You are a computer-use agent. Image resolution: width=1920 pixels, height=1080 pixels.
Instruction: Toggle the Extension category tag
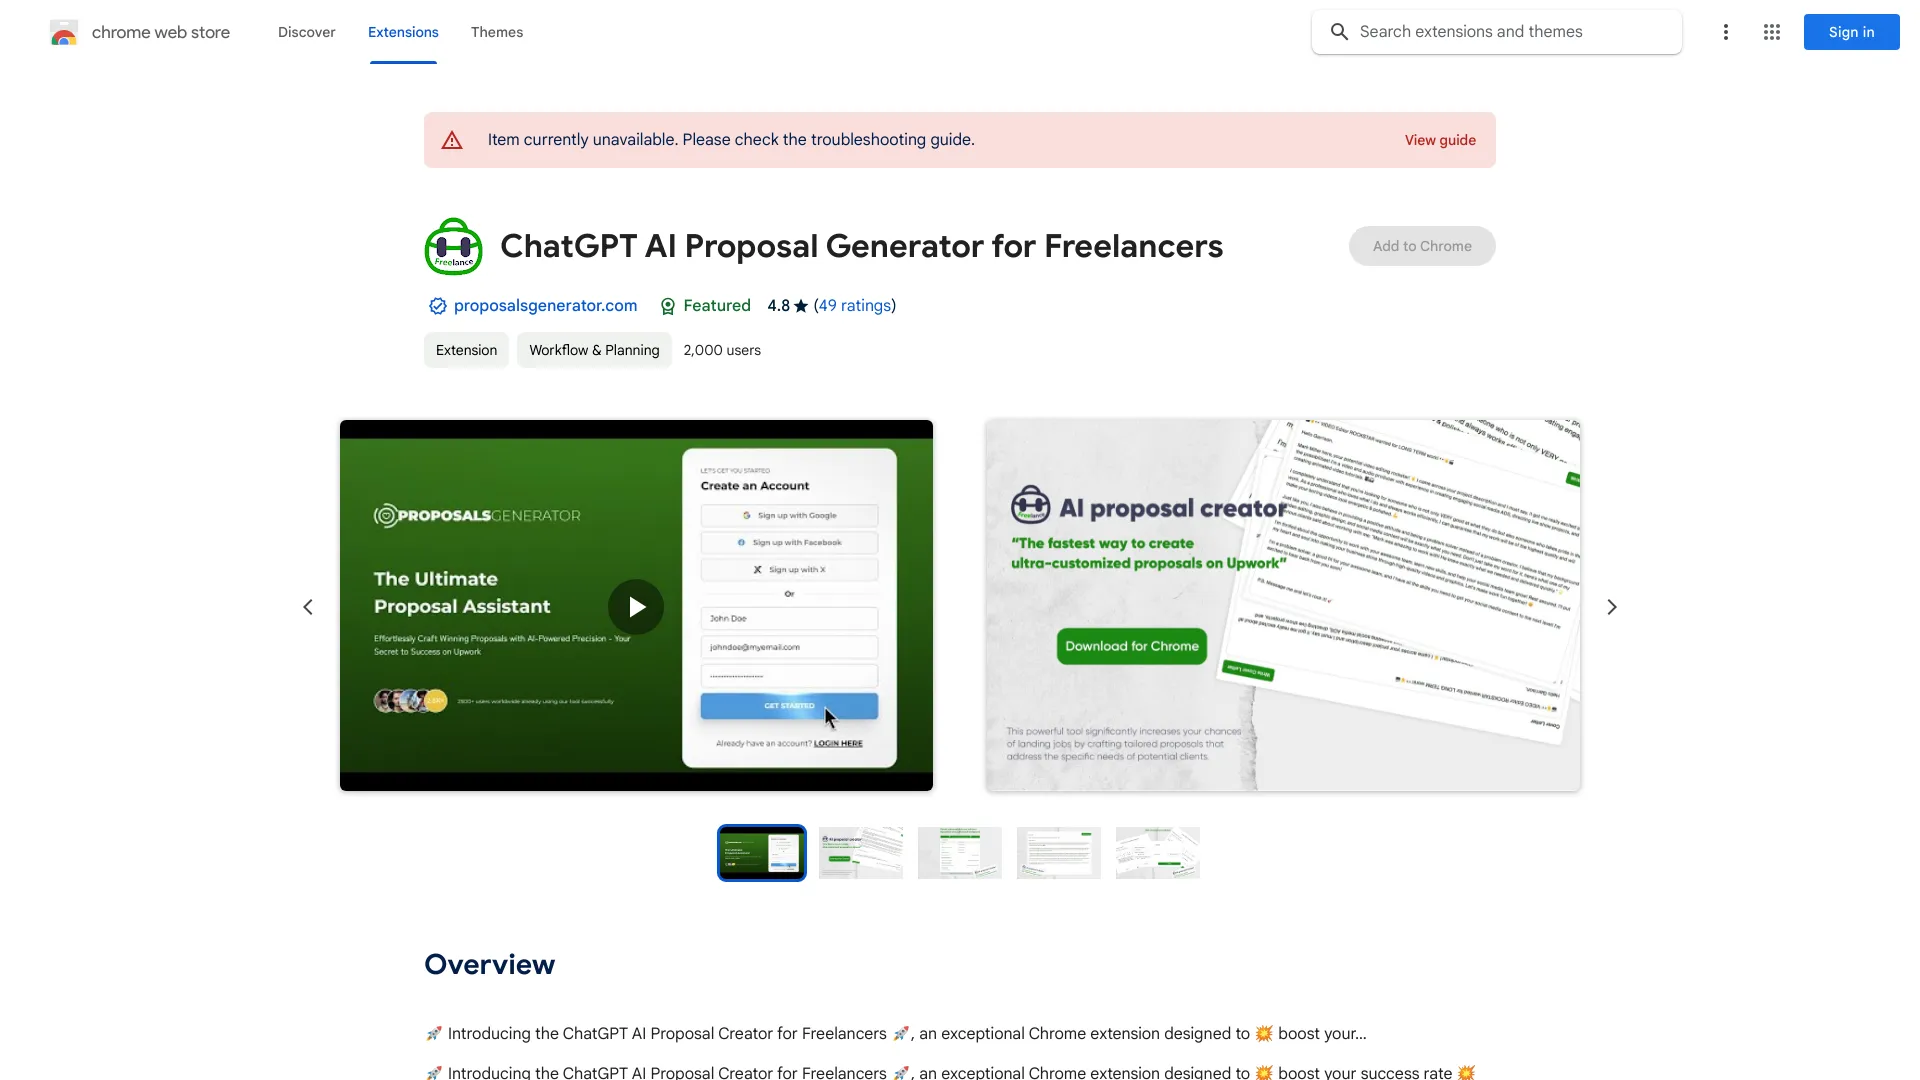(465, 349)
